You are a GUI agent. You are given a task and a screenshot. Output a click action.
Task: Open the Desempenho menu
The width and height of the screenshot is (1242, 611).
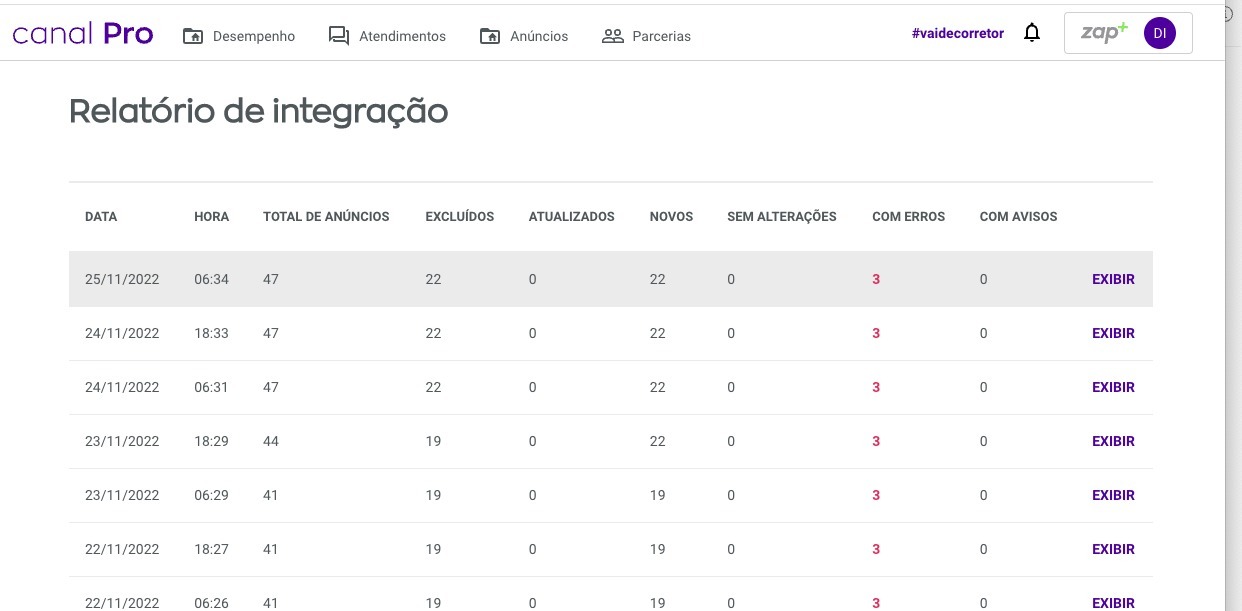click(254, 36)
